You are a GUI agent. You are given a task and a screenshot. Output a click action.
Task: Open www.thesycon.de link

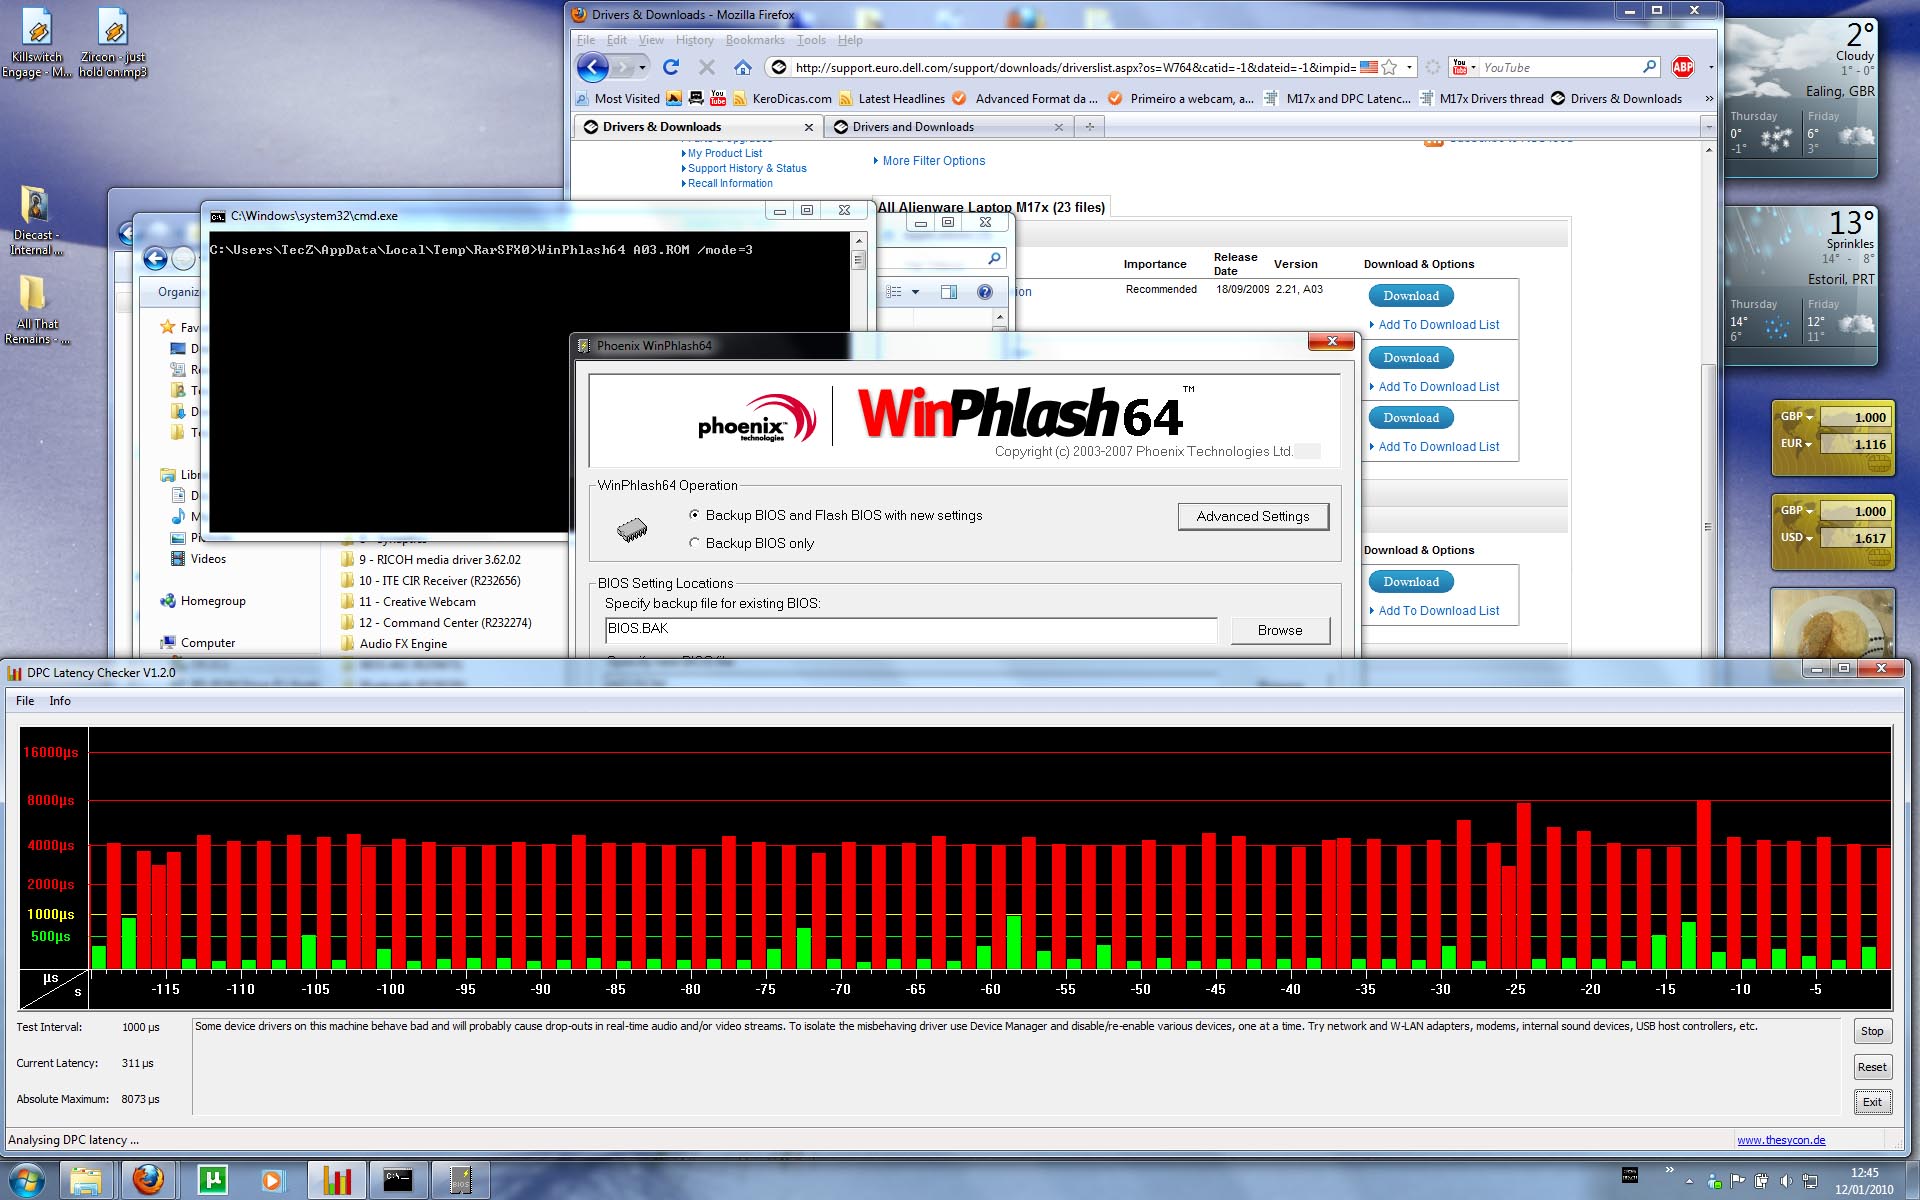(1781, 1140)
